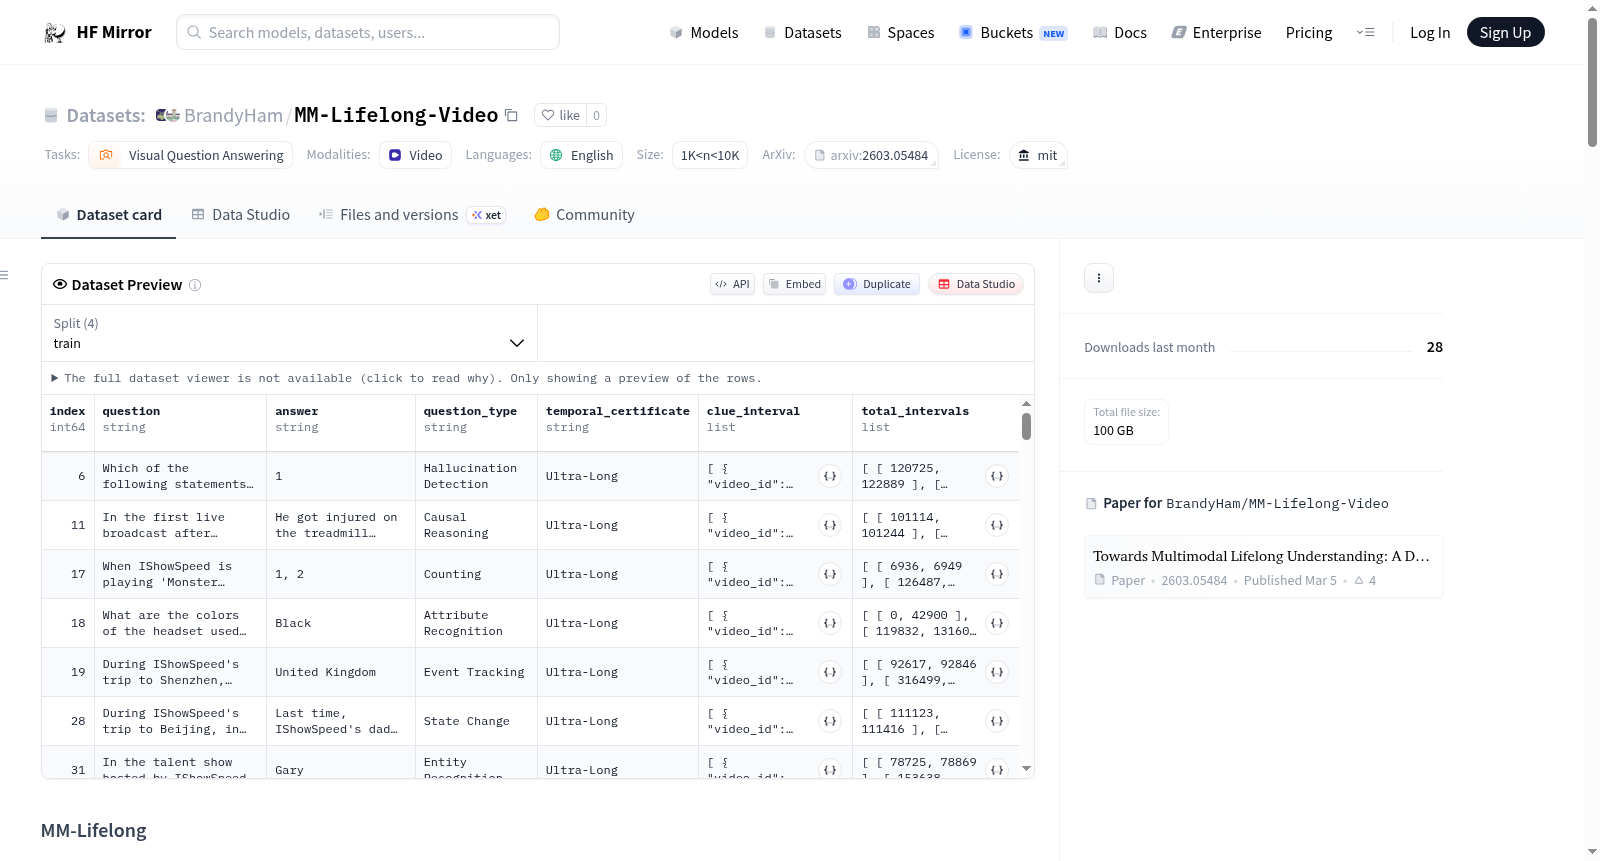Image resolution: width=1600 pixels, height=861 pixels.
Task: Expand total_intervals JSON for row 28
Action: tap(997, 721)
